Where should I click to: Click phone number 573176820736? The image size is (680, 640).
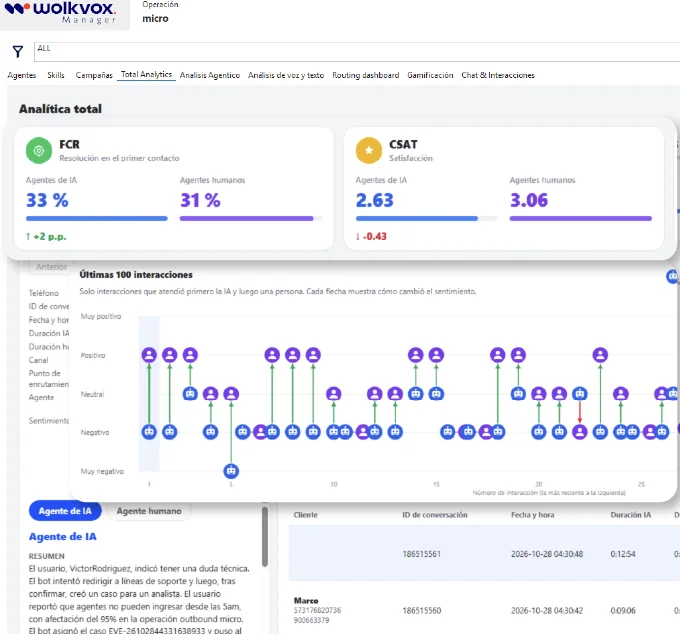317,610
